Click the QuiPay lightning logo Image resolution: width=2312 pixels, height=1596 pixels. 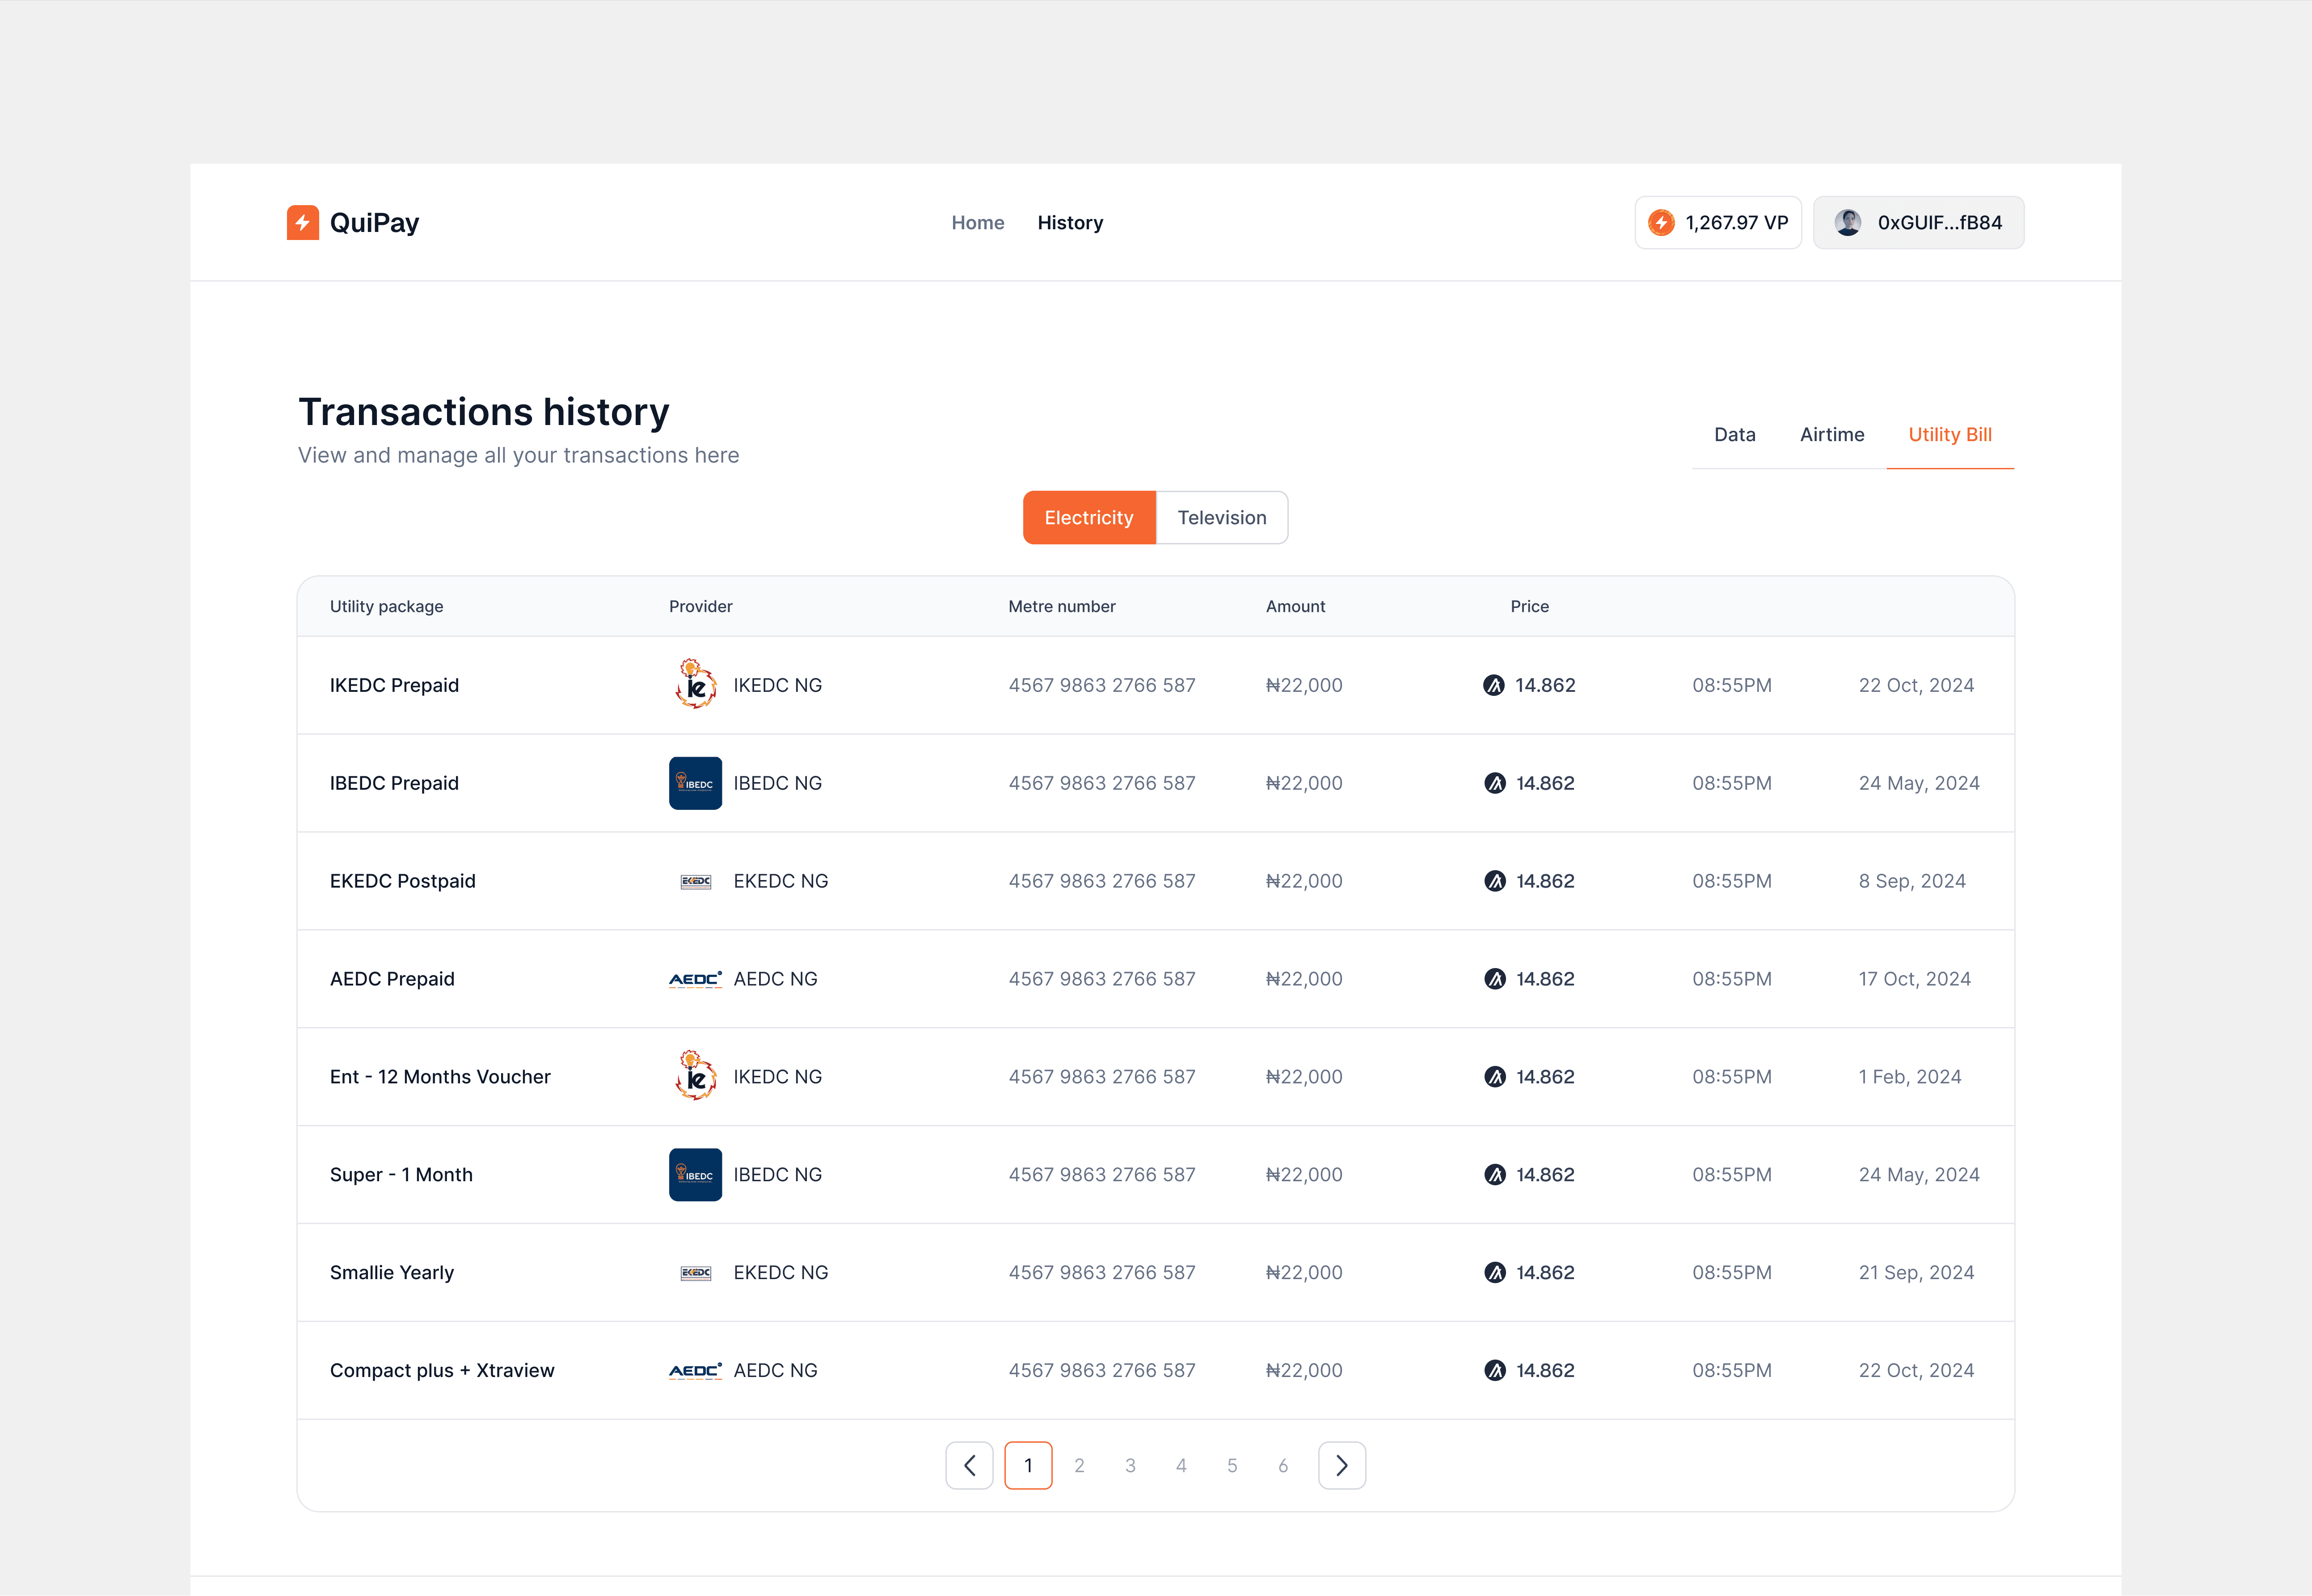[x=303, y=222]
